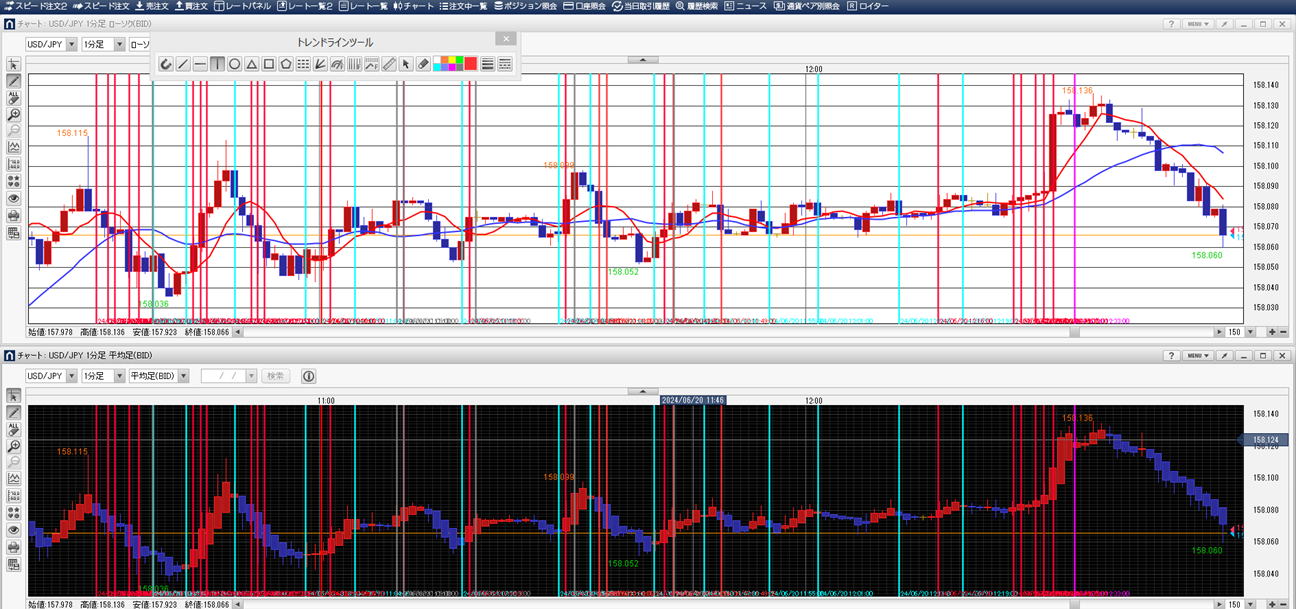
Task: Toggle the trendline tool in the top chart sidebar
Action: pyautogui.click(x=14, y=81)
